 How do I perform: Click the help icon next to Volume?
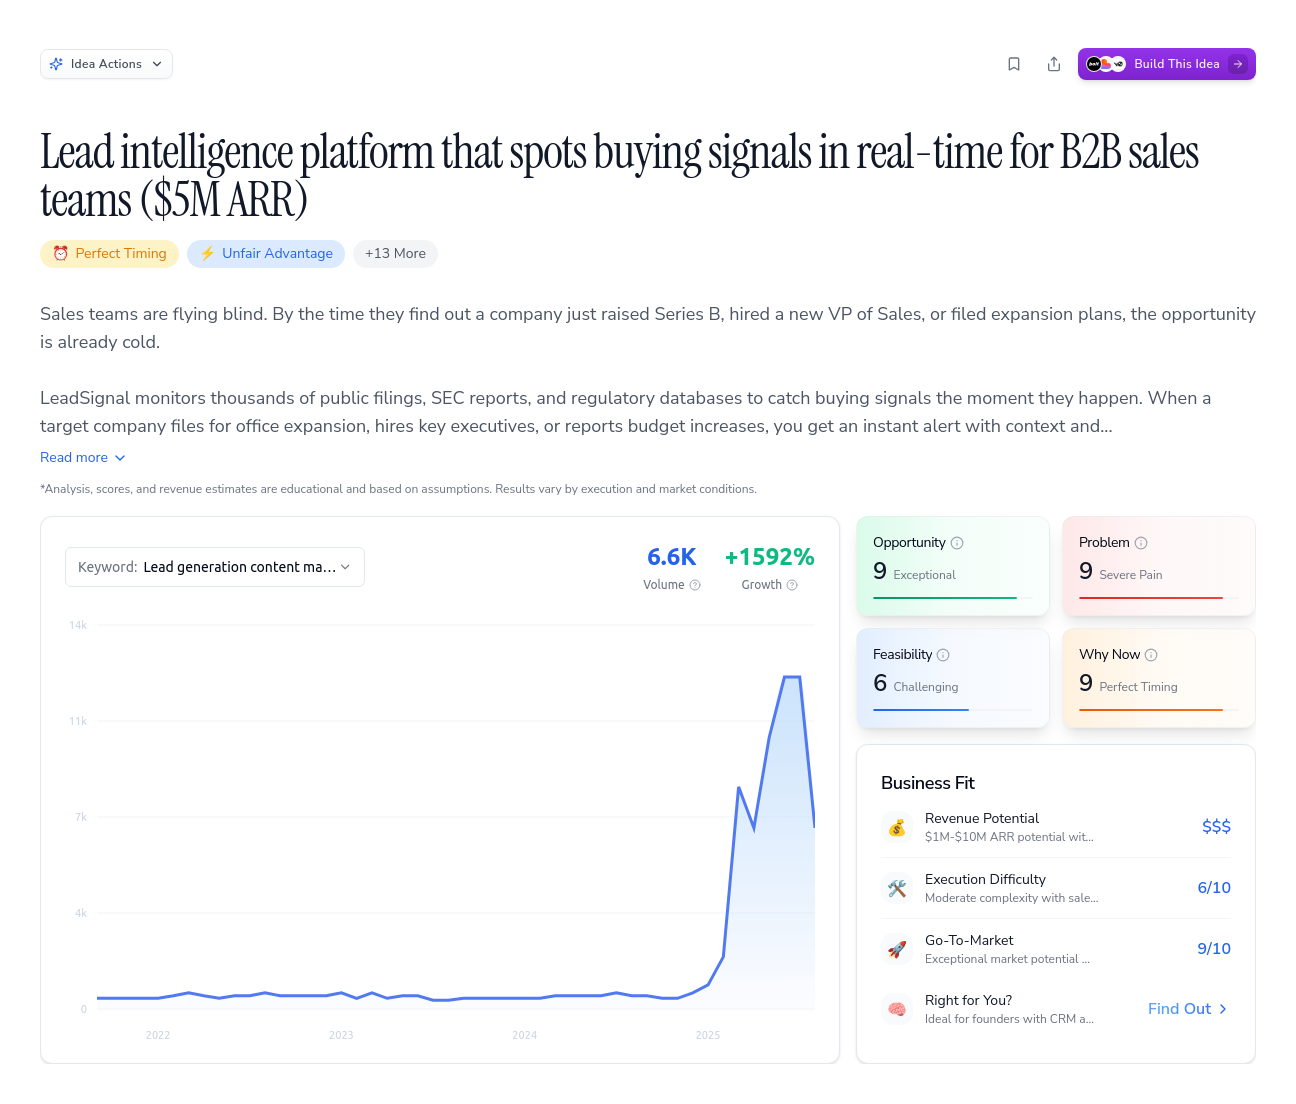point(695,585)
